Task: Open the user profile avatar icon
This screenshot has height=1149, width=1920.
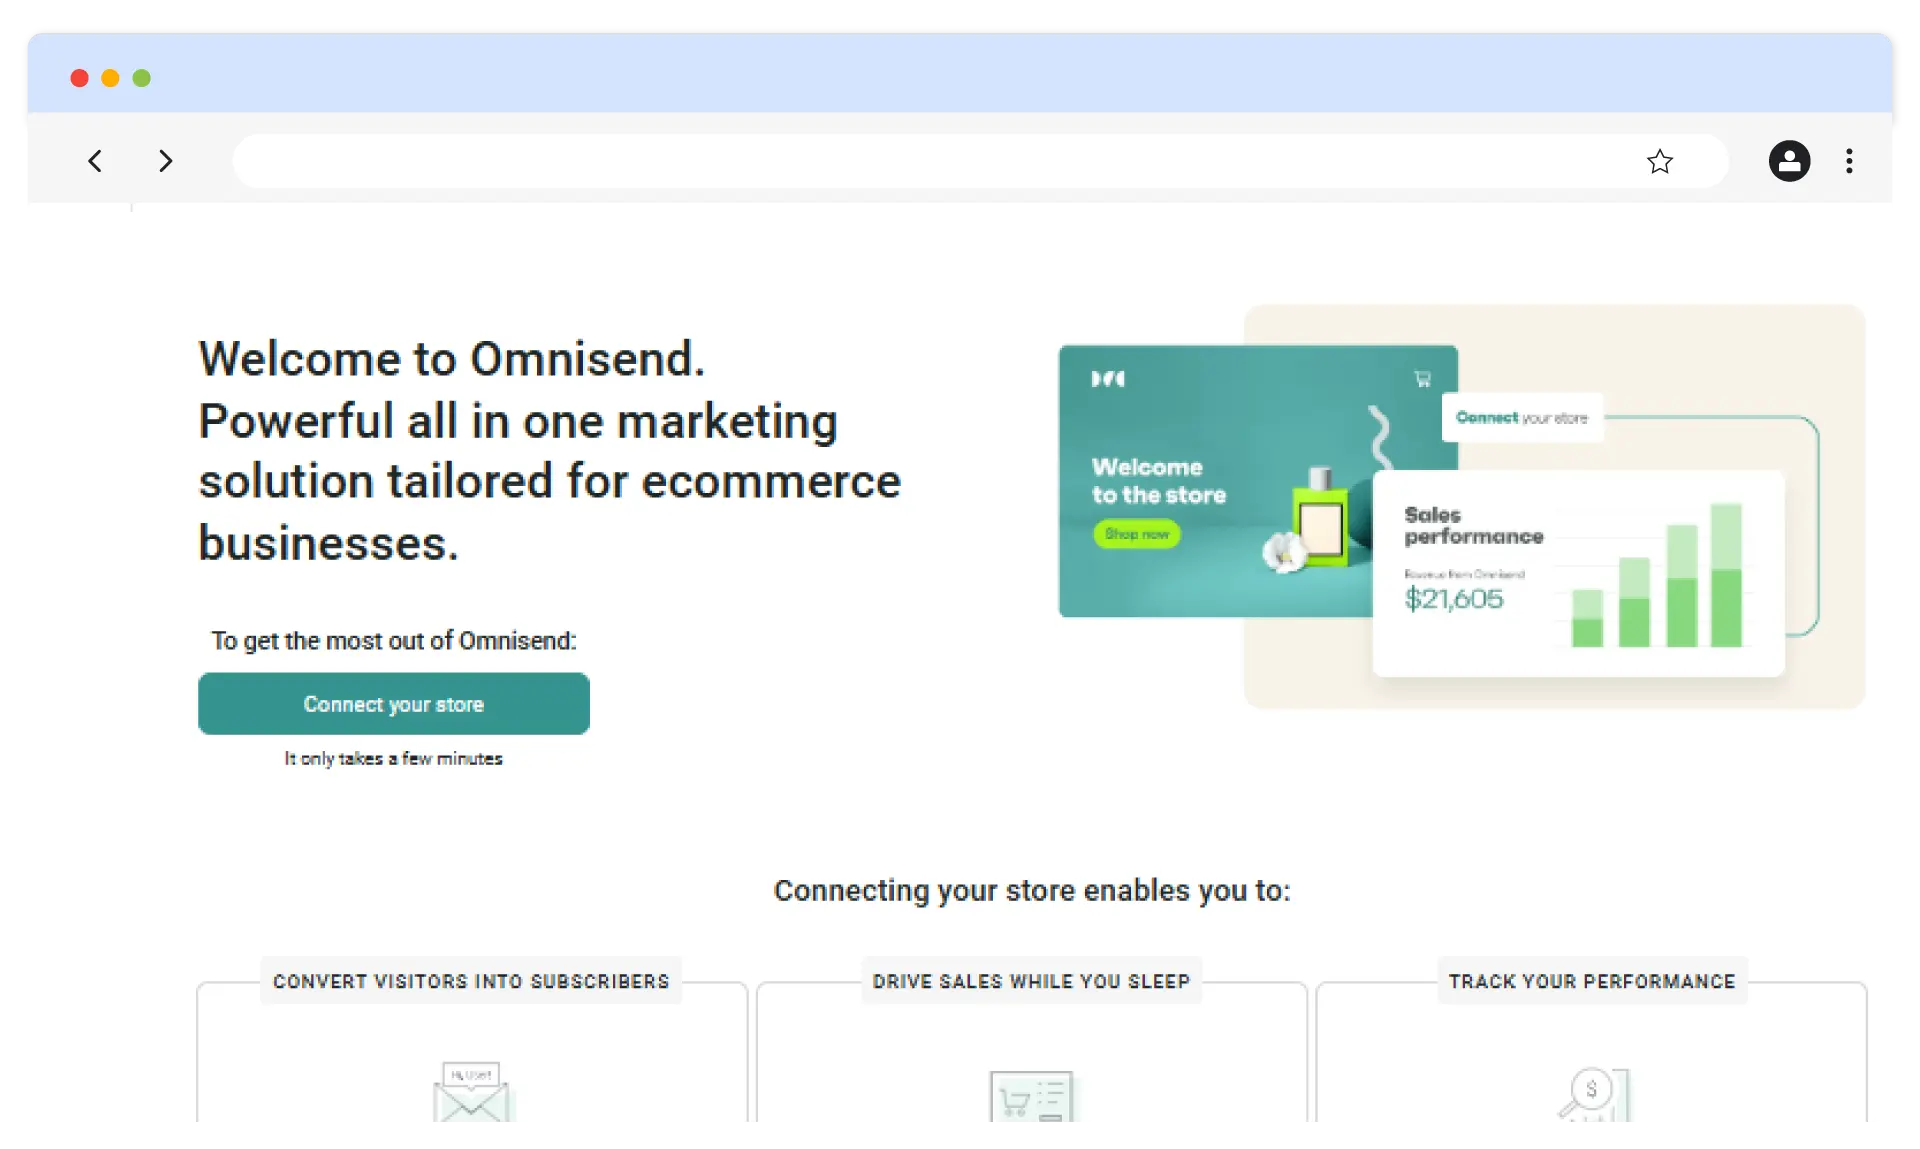Action: [1789, 161]
